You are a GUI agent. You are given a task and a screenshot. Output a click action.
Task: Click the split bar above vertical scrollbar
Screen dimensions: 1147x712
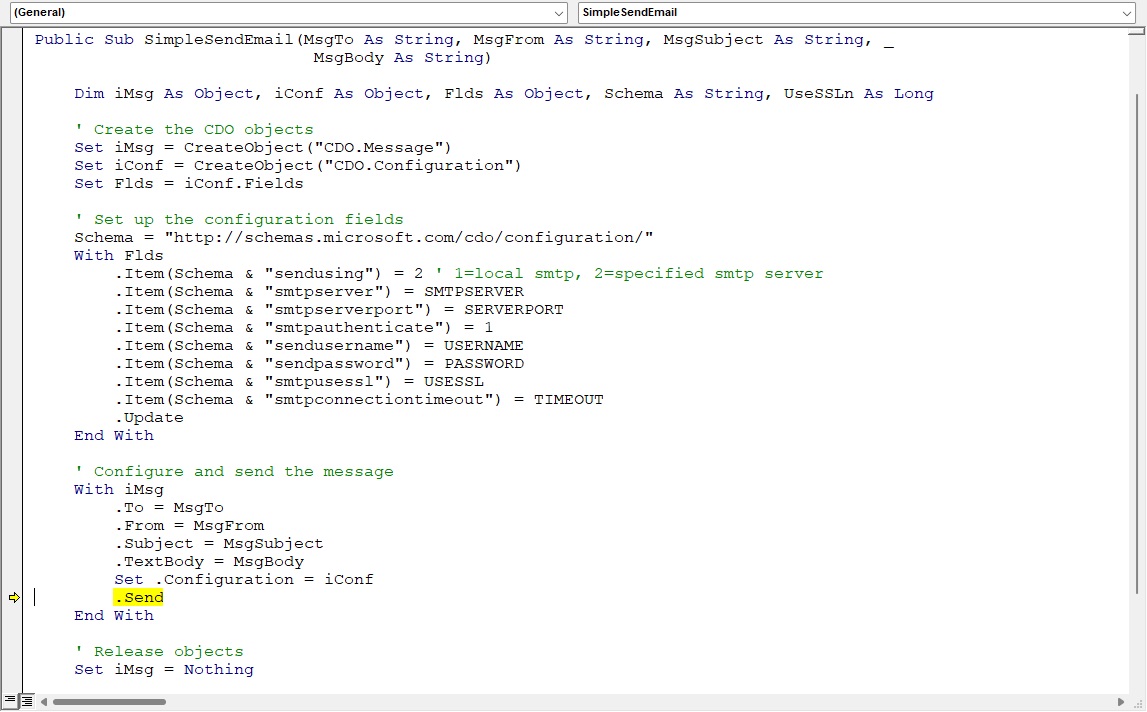[x=1139, y=31]
